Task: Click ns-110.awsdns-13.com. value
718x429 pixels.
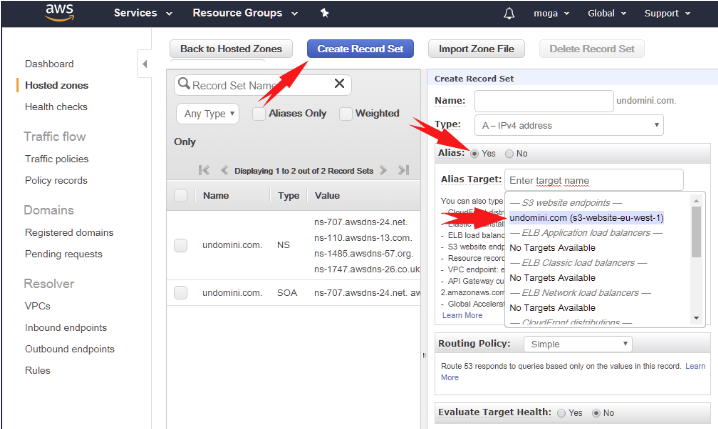Action: tap(363, 238)
